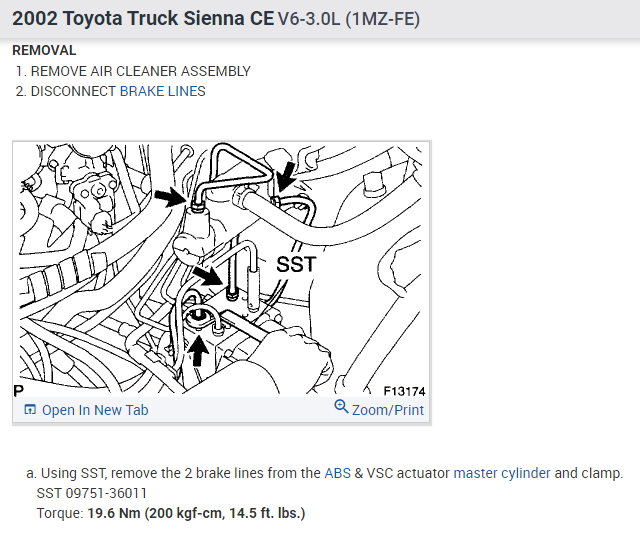The image size is (640, 536).
Task: Click the REMOVE AIR CLEANER ASSEMBLY step
Action: (140, 71)
